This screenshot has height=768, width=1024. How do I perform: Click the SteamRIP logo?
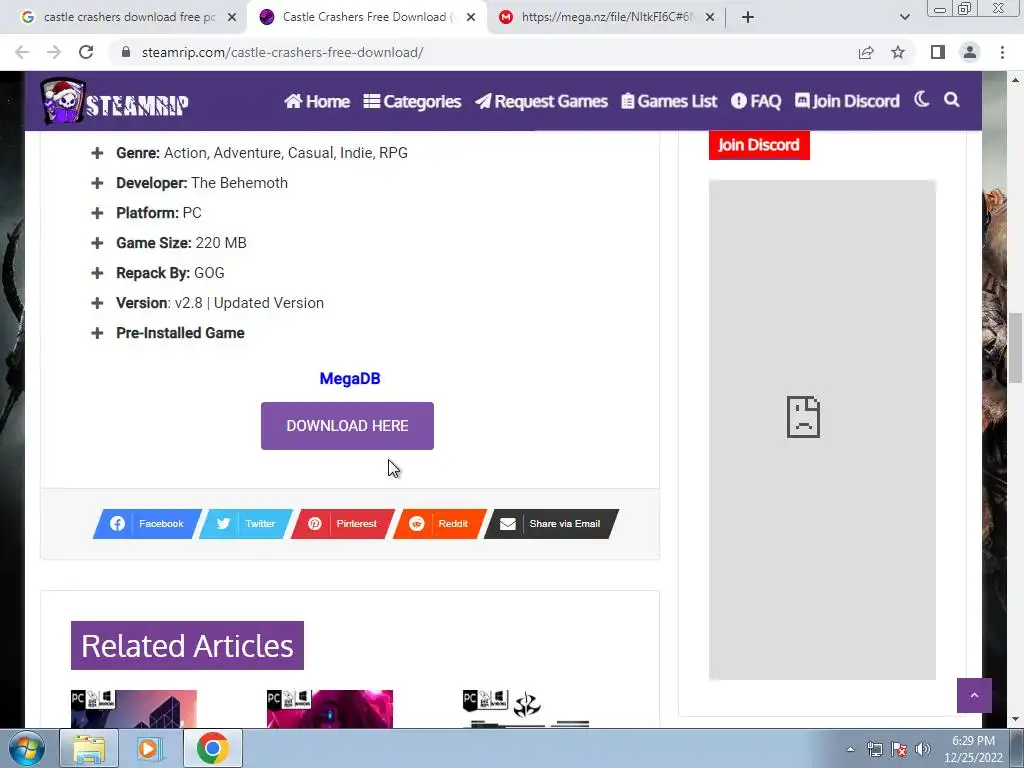click(115, 101)
